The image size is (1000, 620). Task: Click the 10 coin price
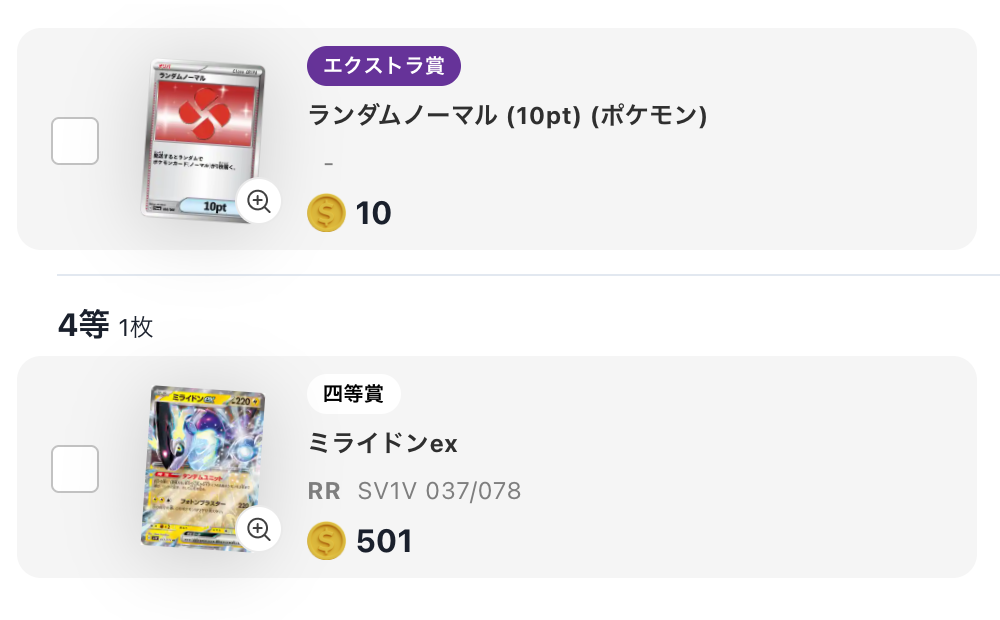(x=374, y=213)
